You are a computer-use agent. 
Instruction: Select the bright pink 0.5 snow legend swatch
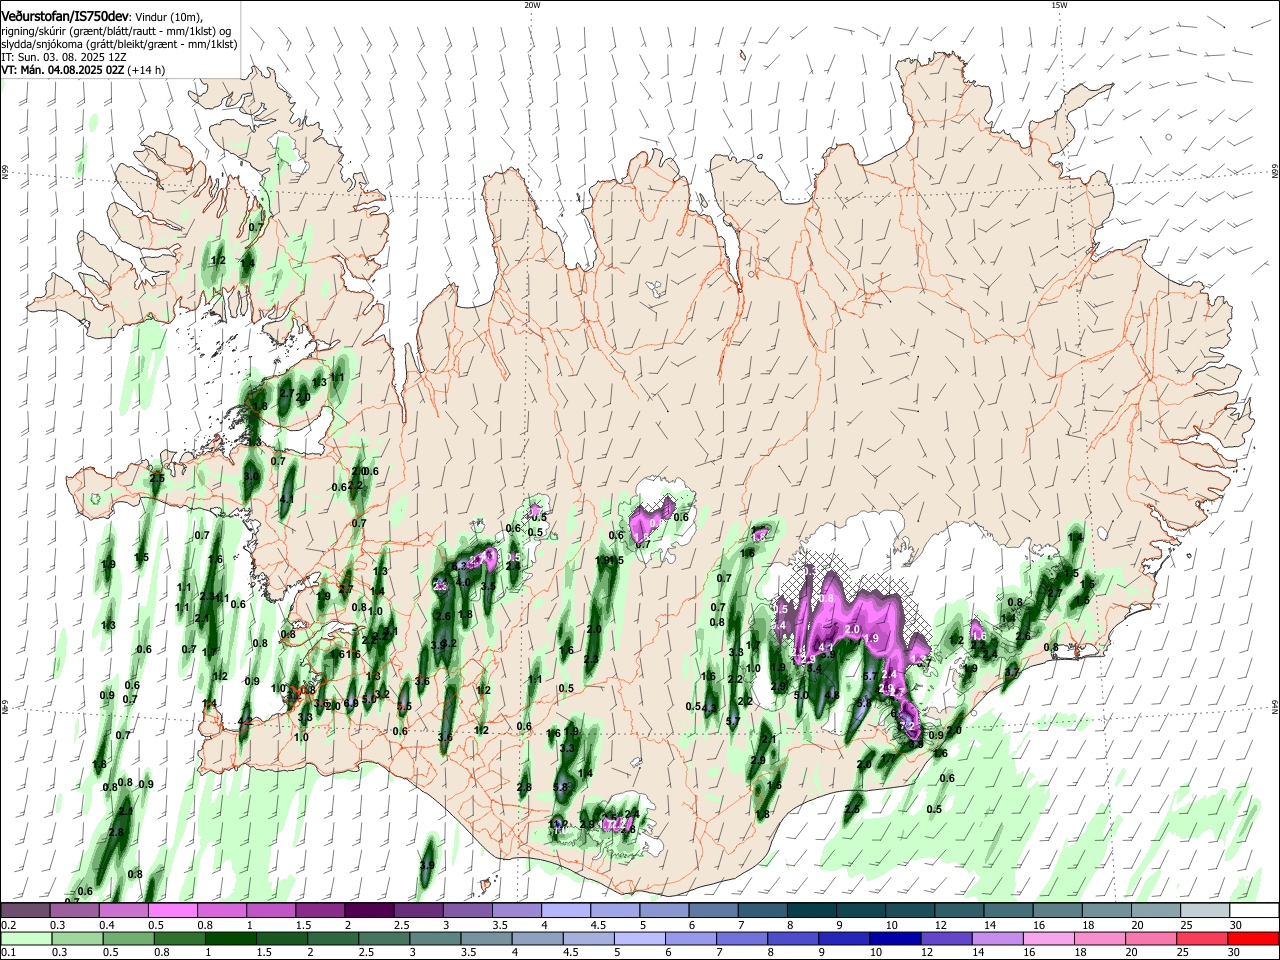tap(173, 910)
